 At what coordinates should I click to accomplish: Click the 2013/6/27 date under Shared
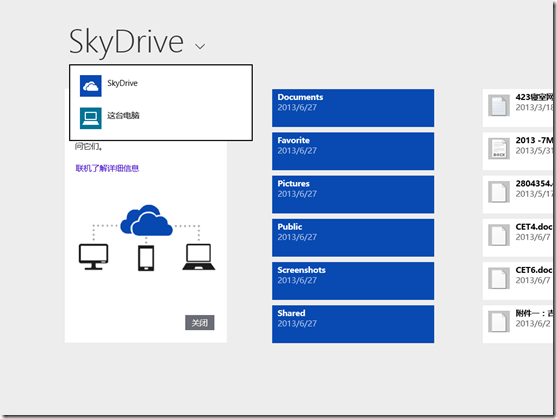[297, 323]
